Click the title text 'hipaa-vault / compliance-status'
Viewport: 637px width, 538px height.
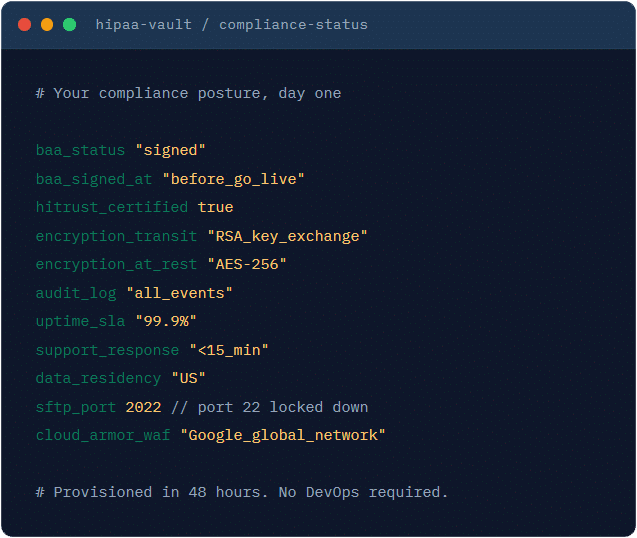click(232, 25)
